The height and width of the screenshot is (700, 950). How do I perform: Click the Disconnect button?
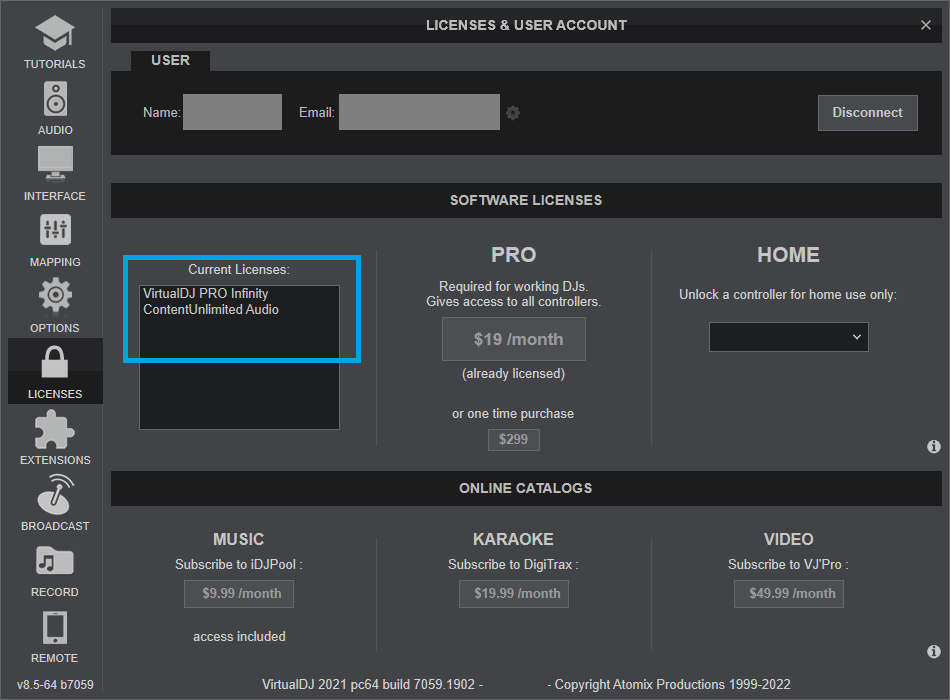868,113
